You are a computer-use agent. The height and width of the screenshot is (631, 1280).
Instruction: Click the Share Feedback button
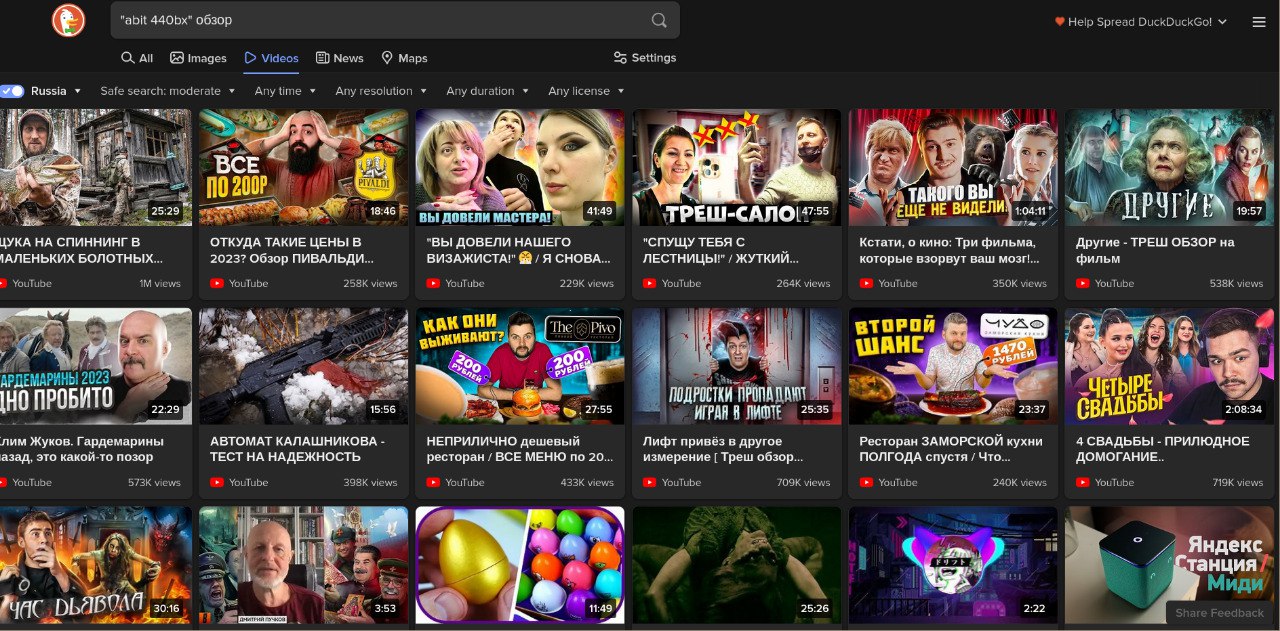tap(1219, 613)
